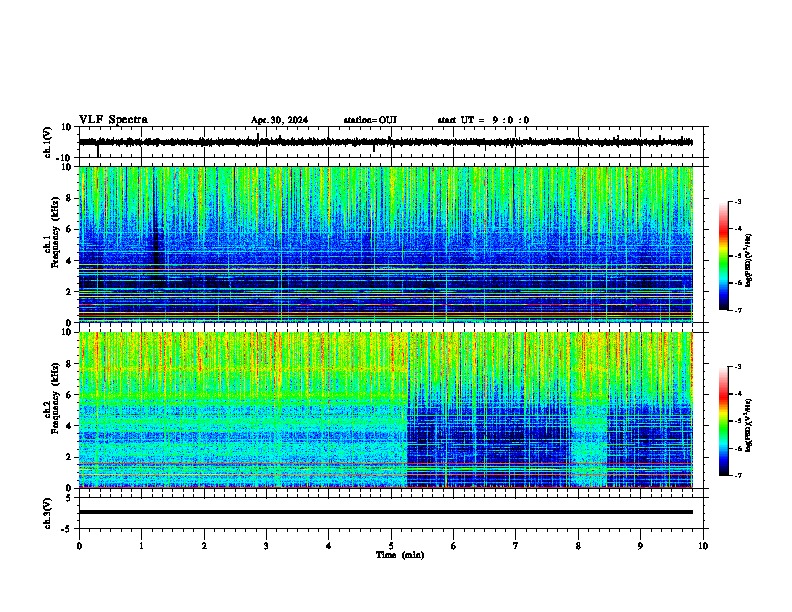Click the "station=OUI" label
This screenshot has height=612, width=792.
coord(370,120)
